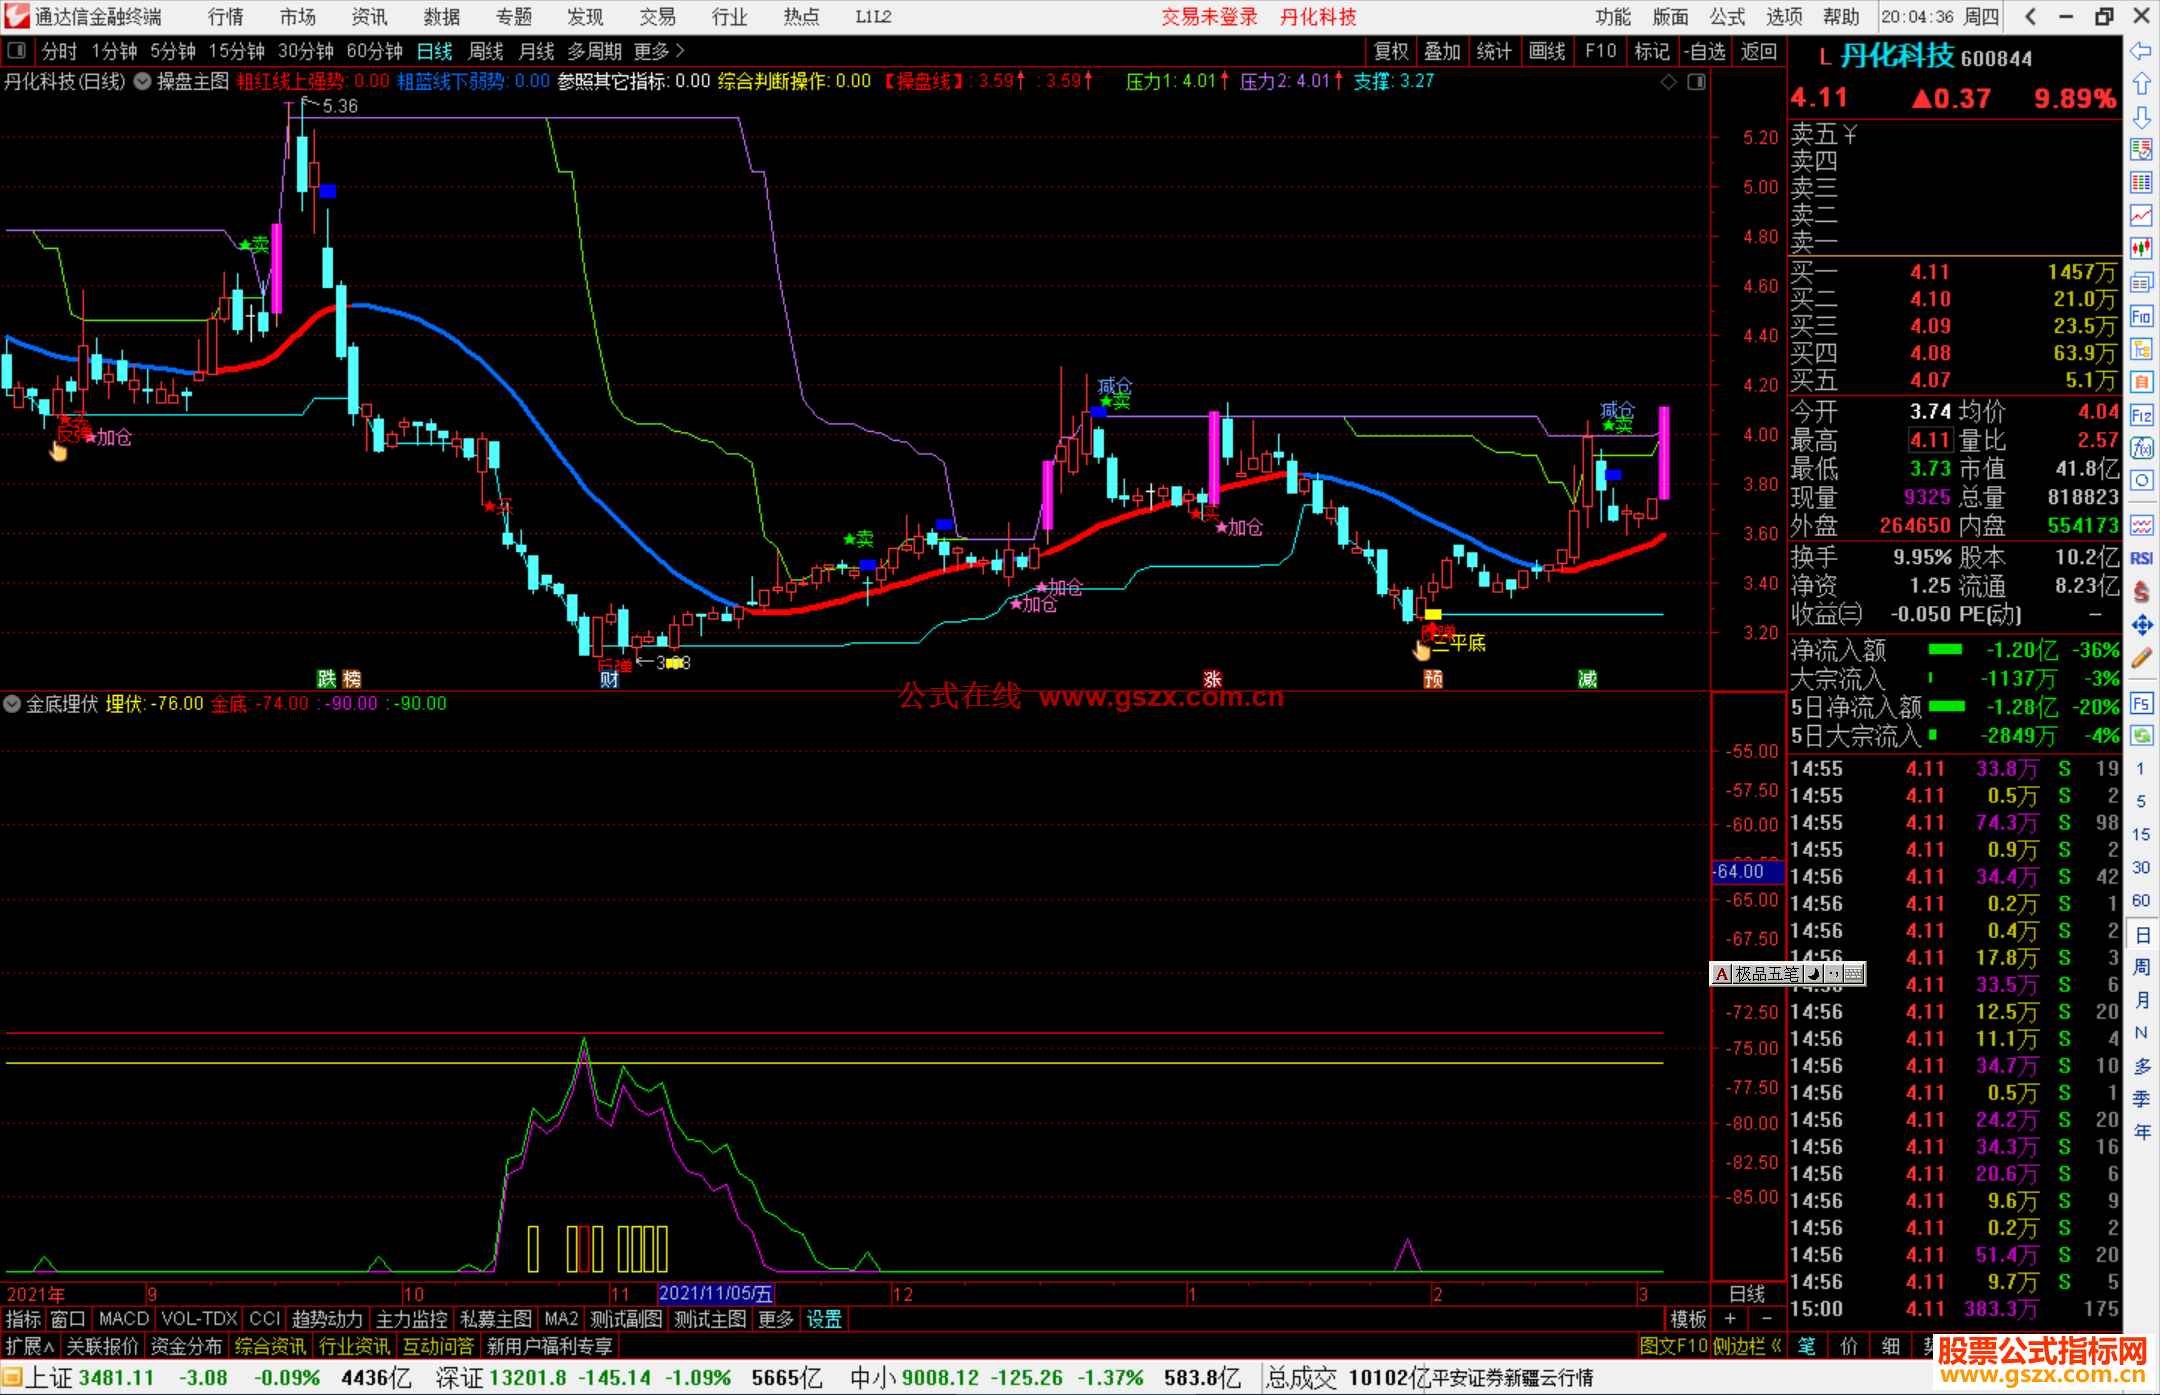Select the 60 minute period in sidebar
The image size is (2160, 1395).
(x=2140, y=901)
